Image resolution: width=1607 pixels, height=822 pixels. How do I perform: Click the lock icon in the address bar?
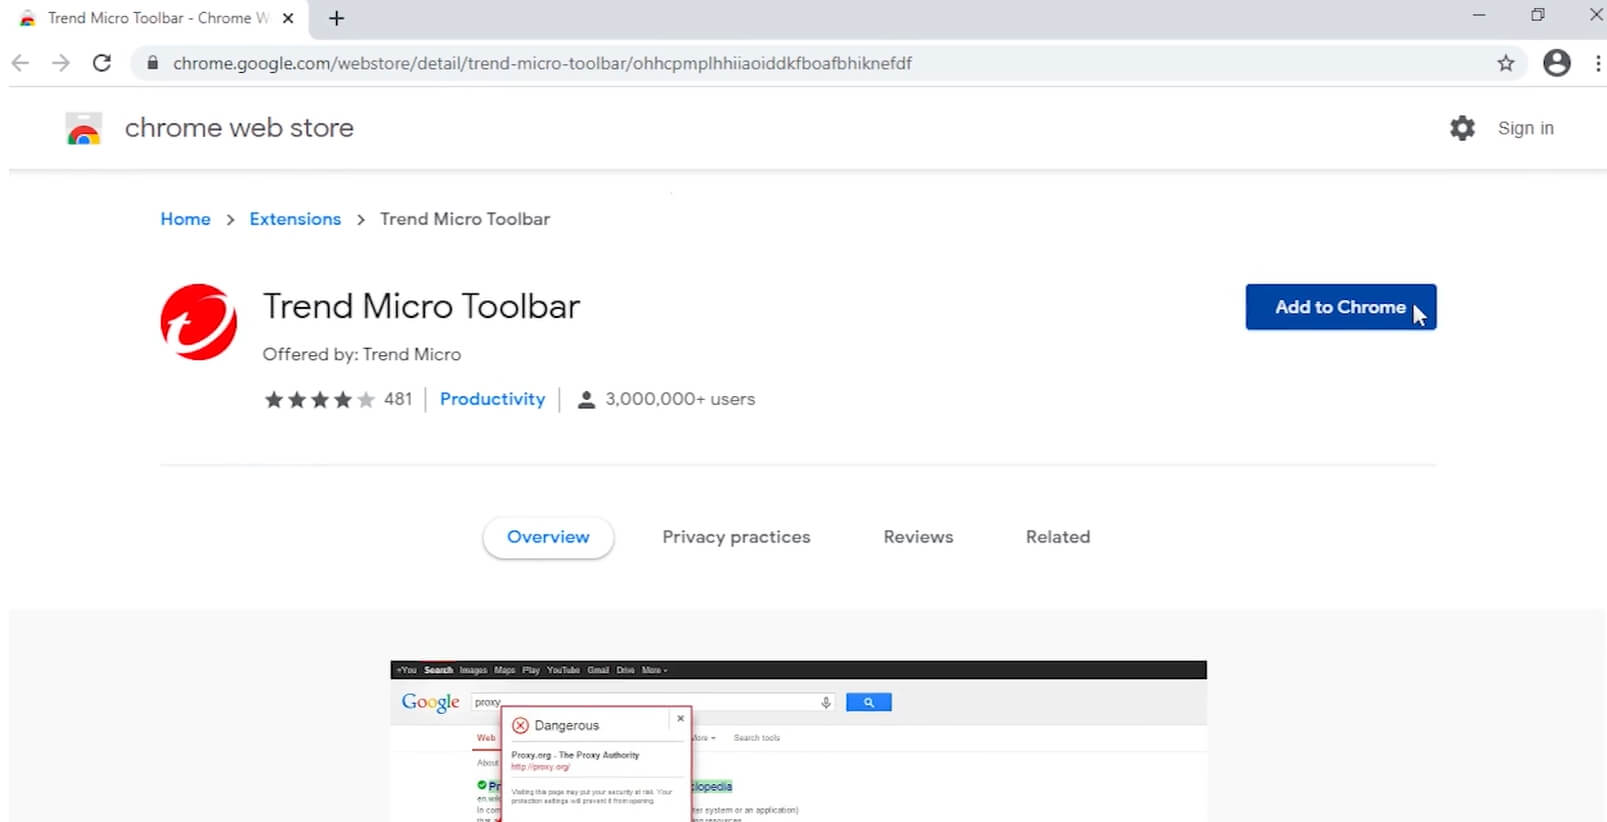click(152, 63)
